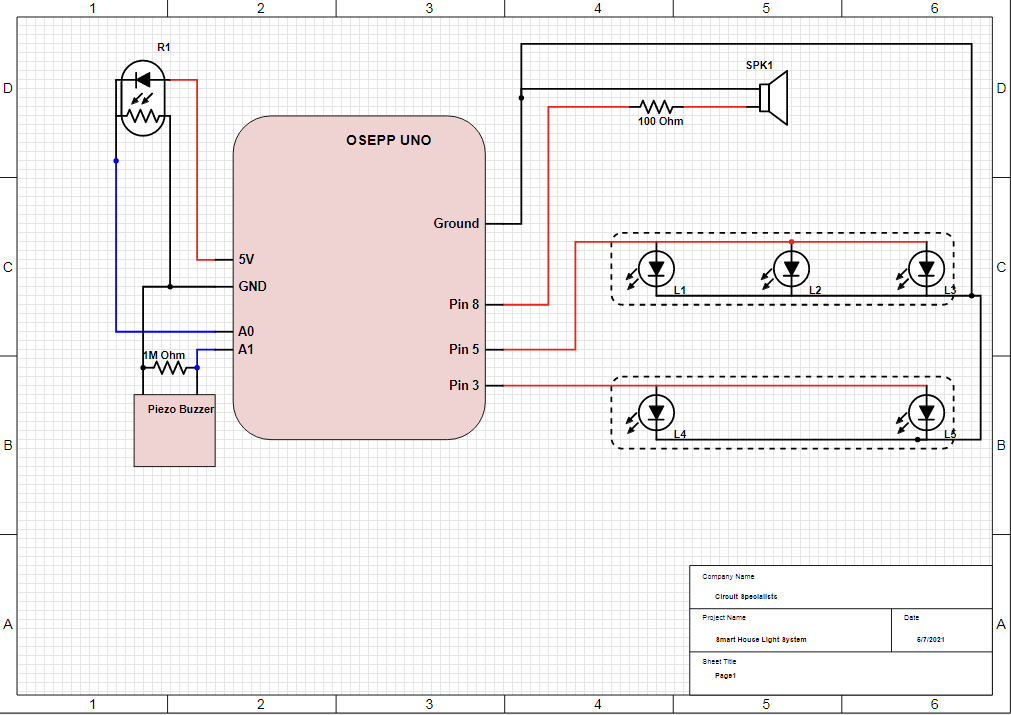
Task: Click the Date field heading
Action: (912, 618)
